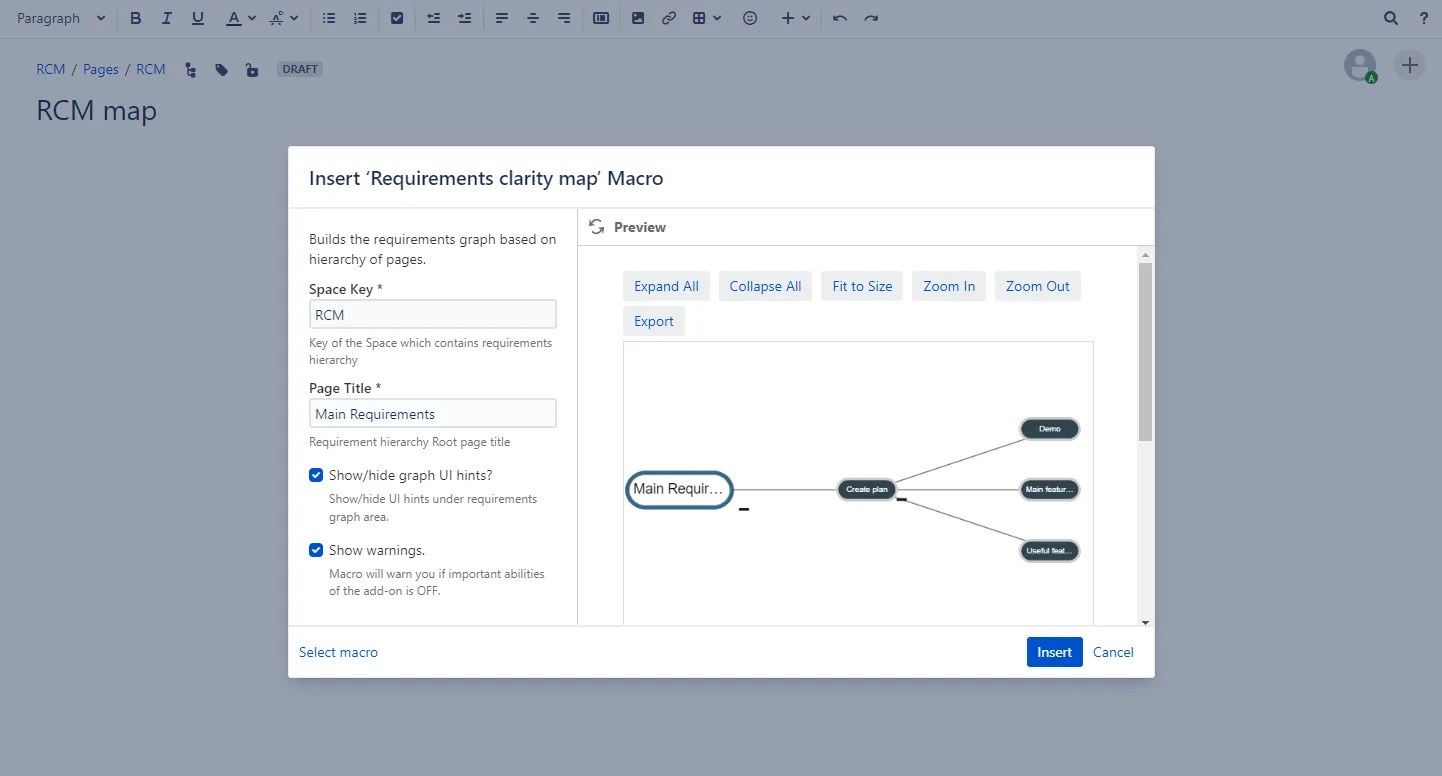The image size is (1442, 776).
Task: Refresh the macro preview
Action: click(x=597, y=227)
